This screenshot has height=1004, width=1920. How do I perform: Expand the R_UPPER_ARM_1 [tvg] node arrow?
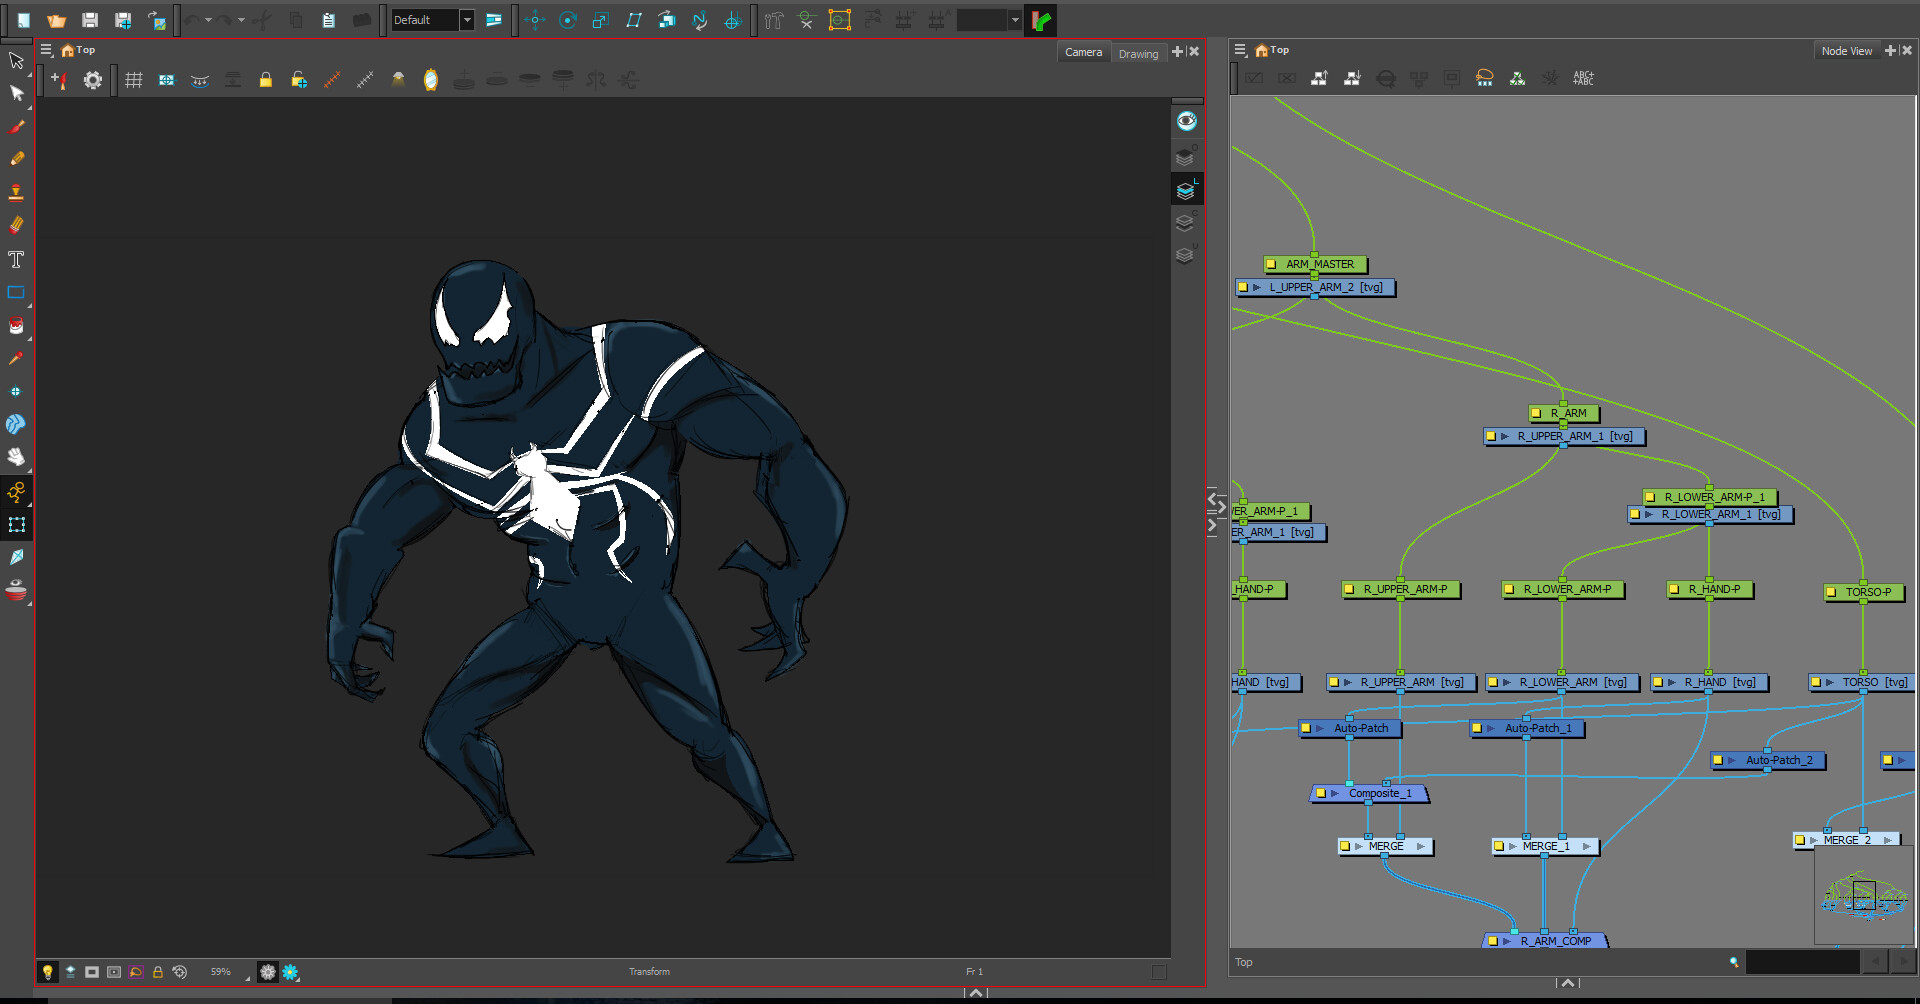(1505, 436)
